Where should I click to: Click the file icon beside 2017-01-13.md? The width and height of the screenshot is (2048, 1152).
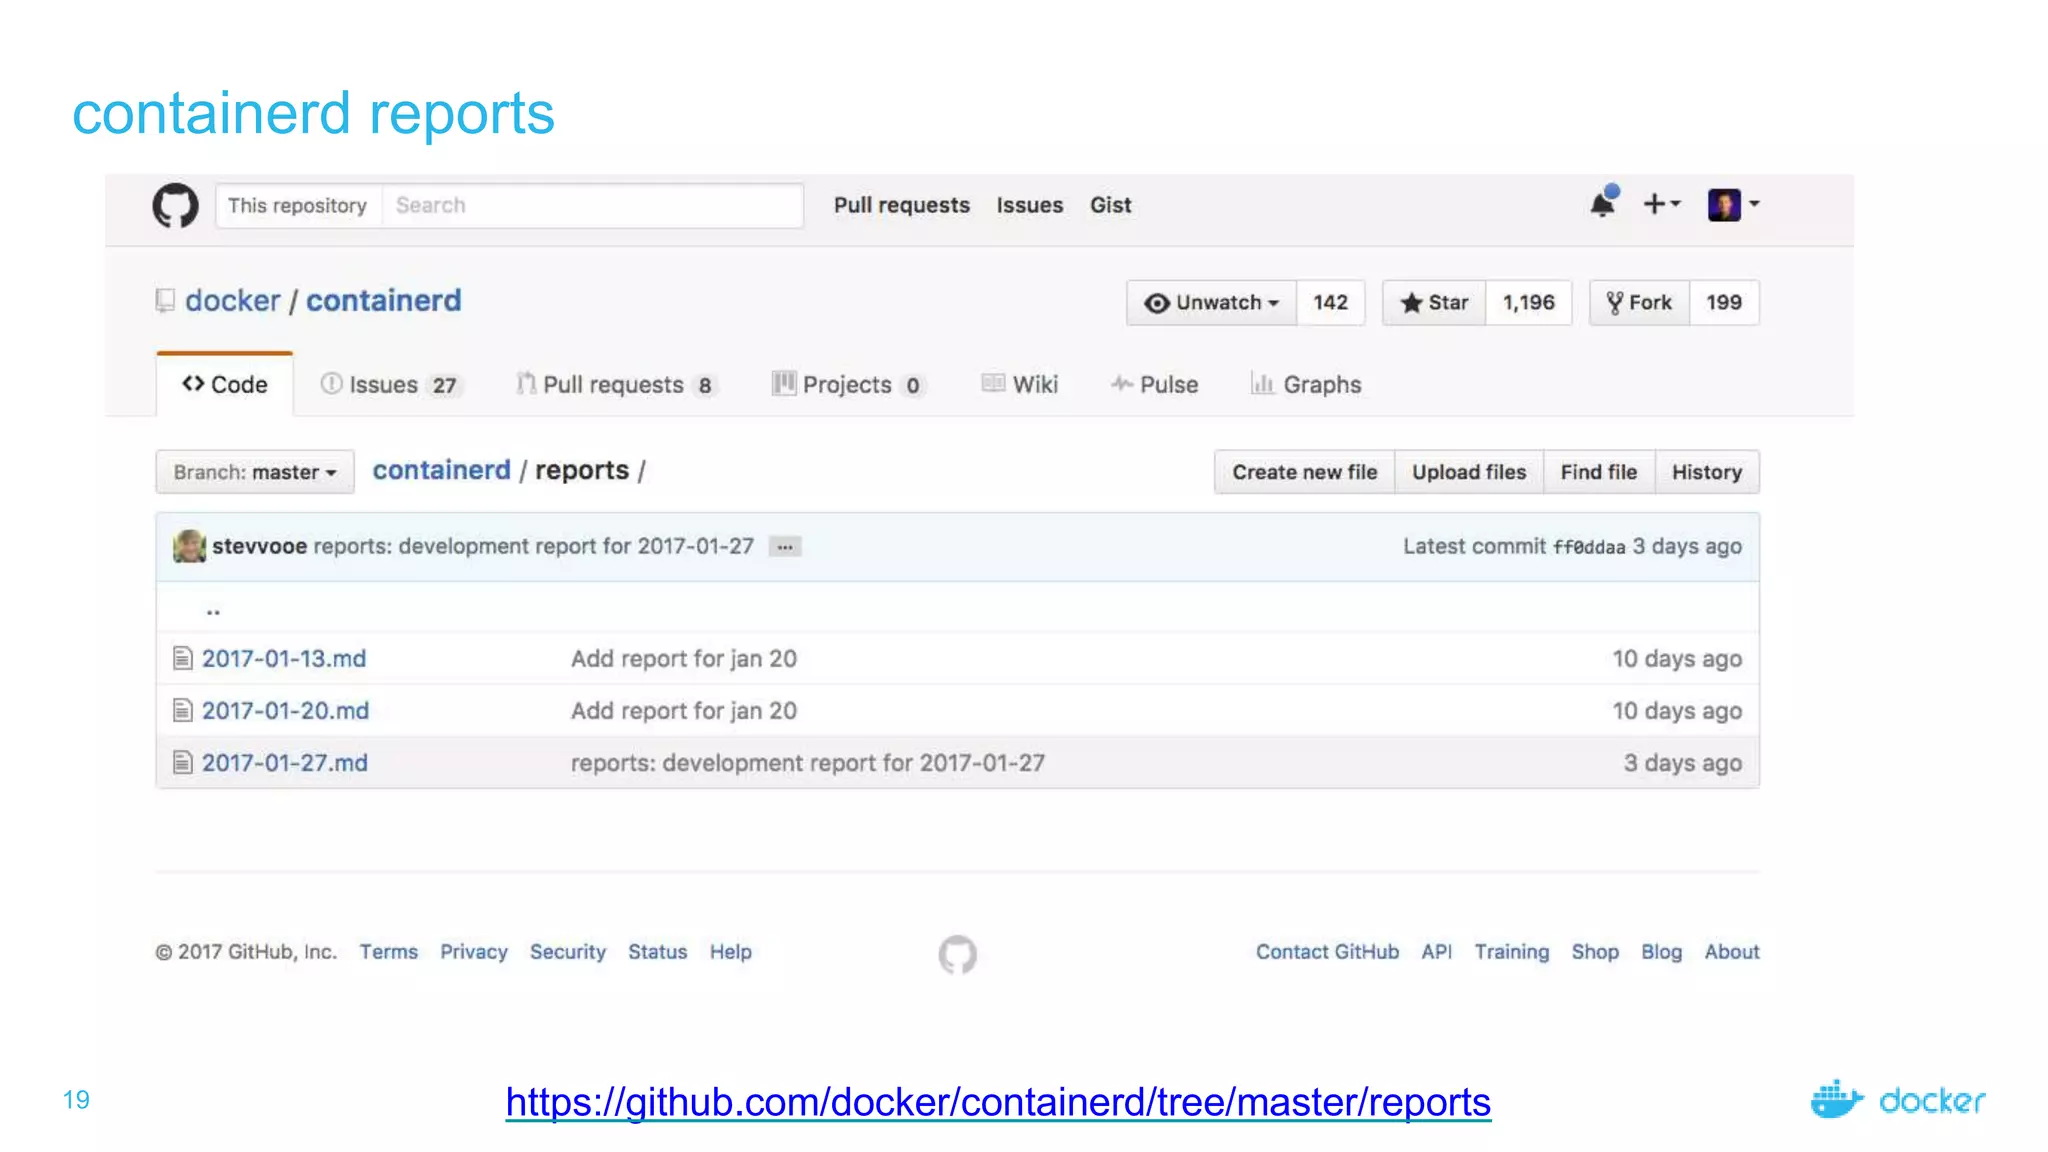182,658
